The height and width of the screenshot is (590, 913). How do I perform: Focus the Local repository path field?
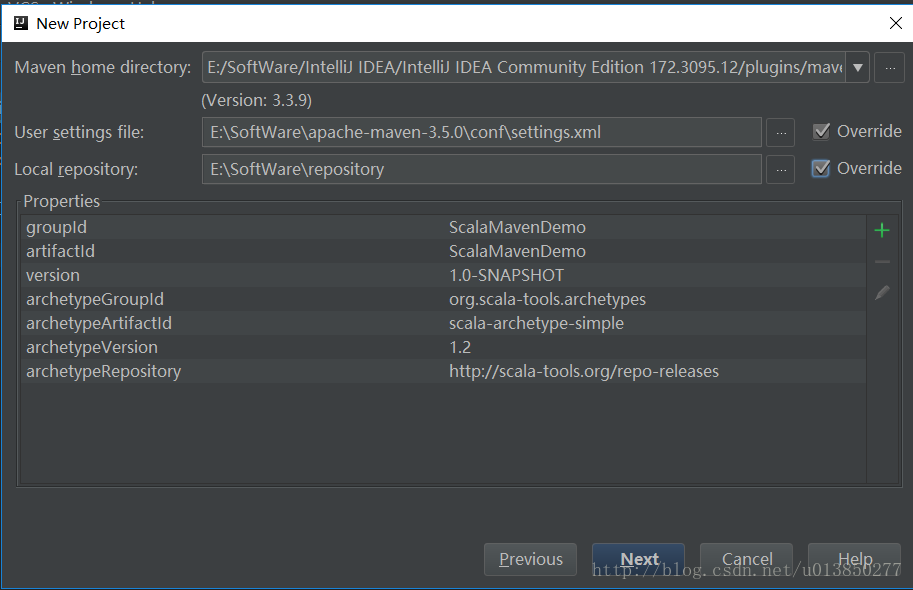pos(482,169)
